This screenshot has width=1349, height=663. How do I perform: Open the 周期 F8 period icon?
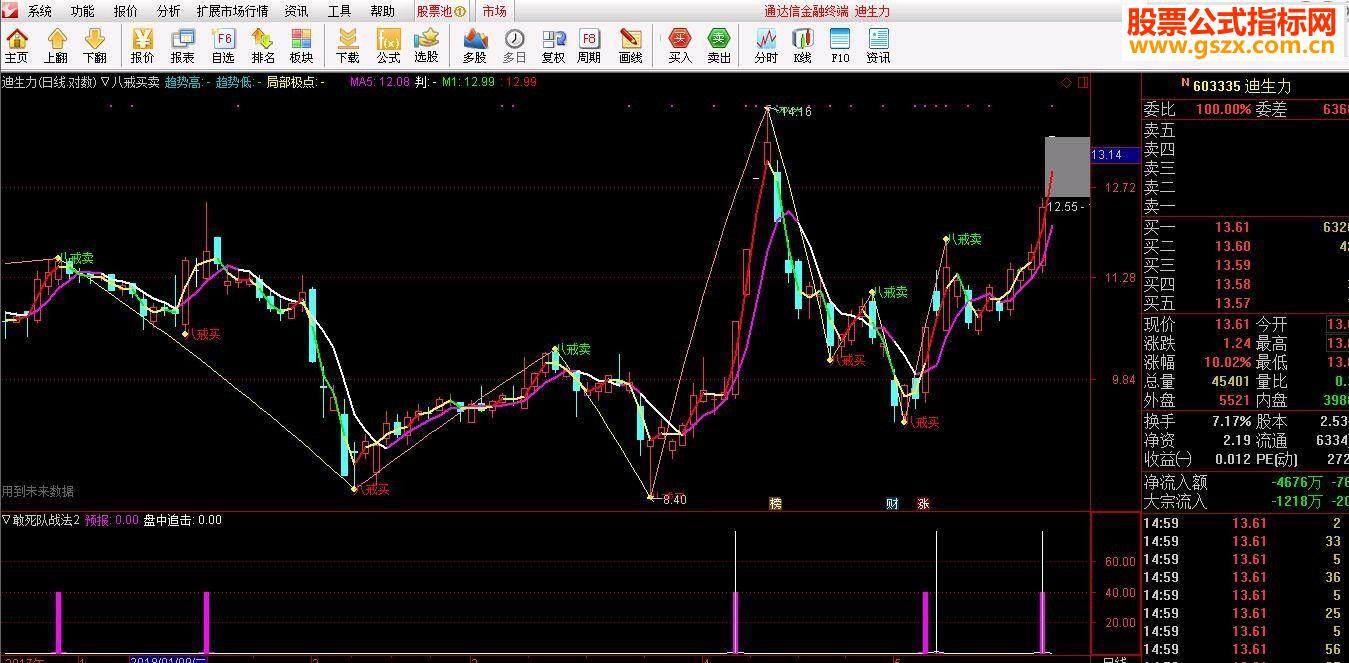(590, 45)
